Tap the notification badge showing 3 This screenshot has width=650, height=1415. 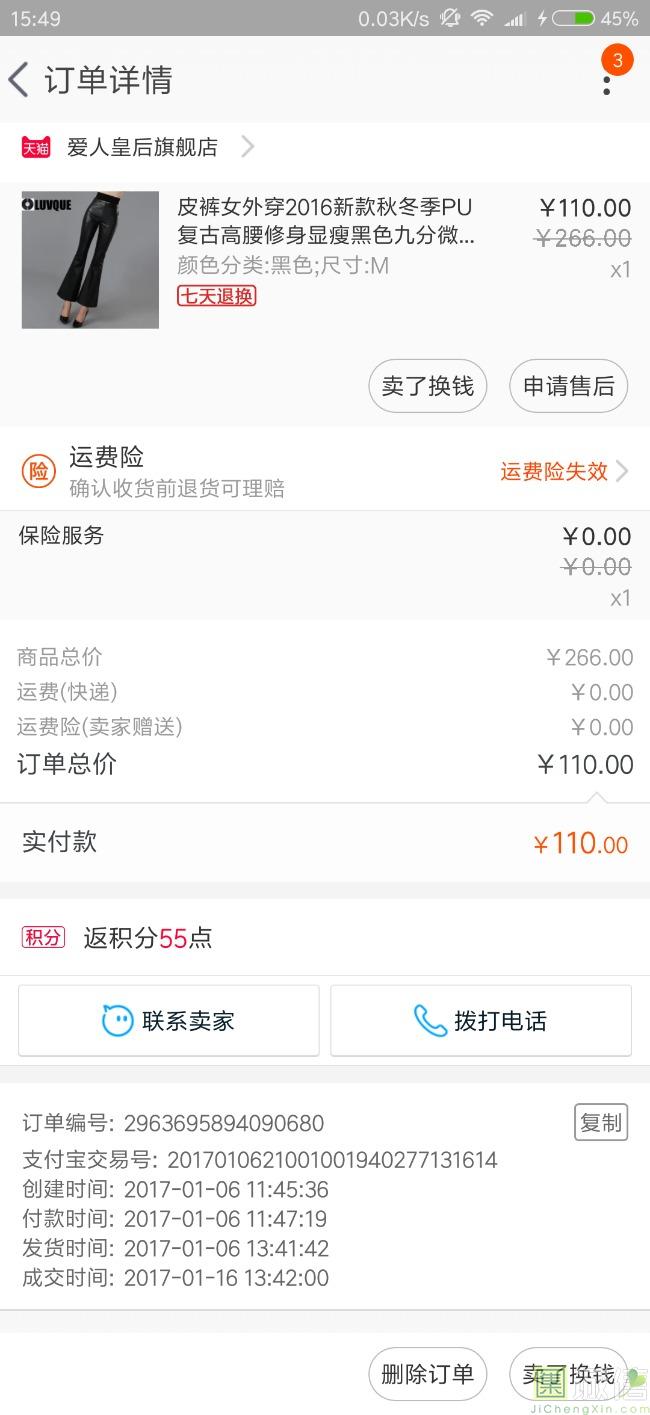617,60
